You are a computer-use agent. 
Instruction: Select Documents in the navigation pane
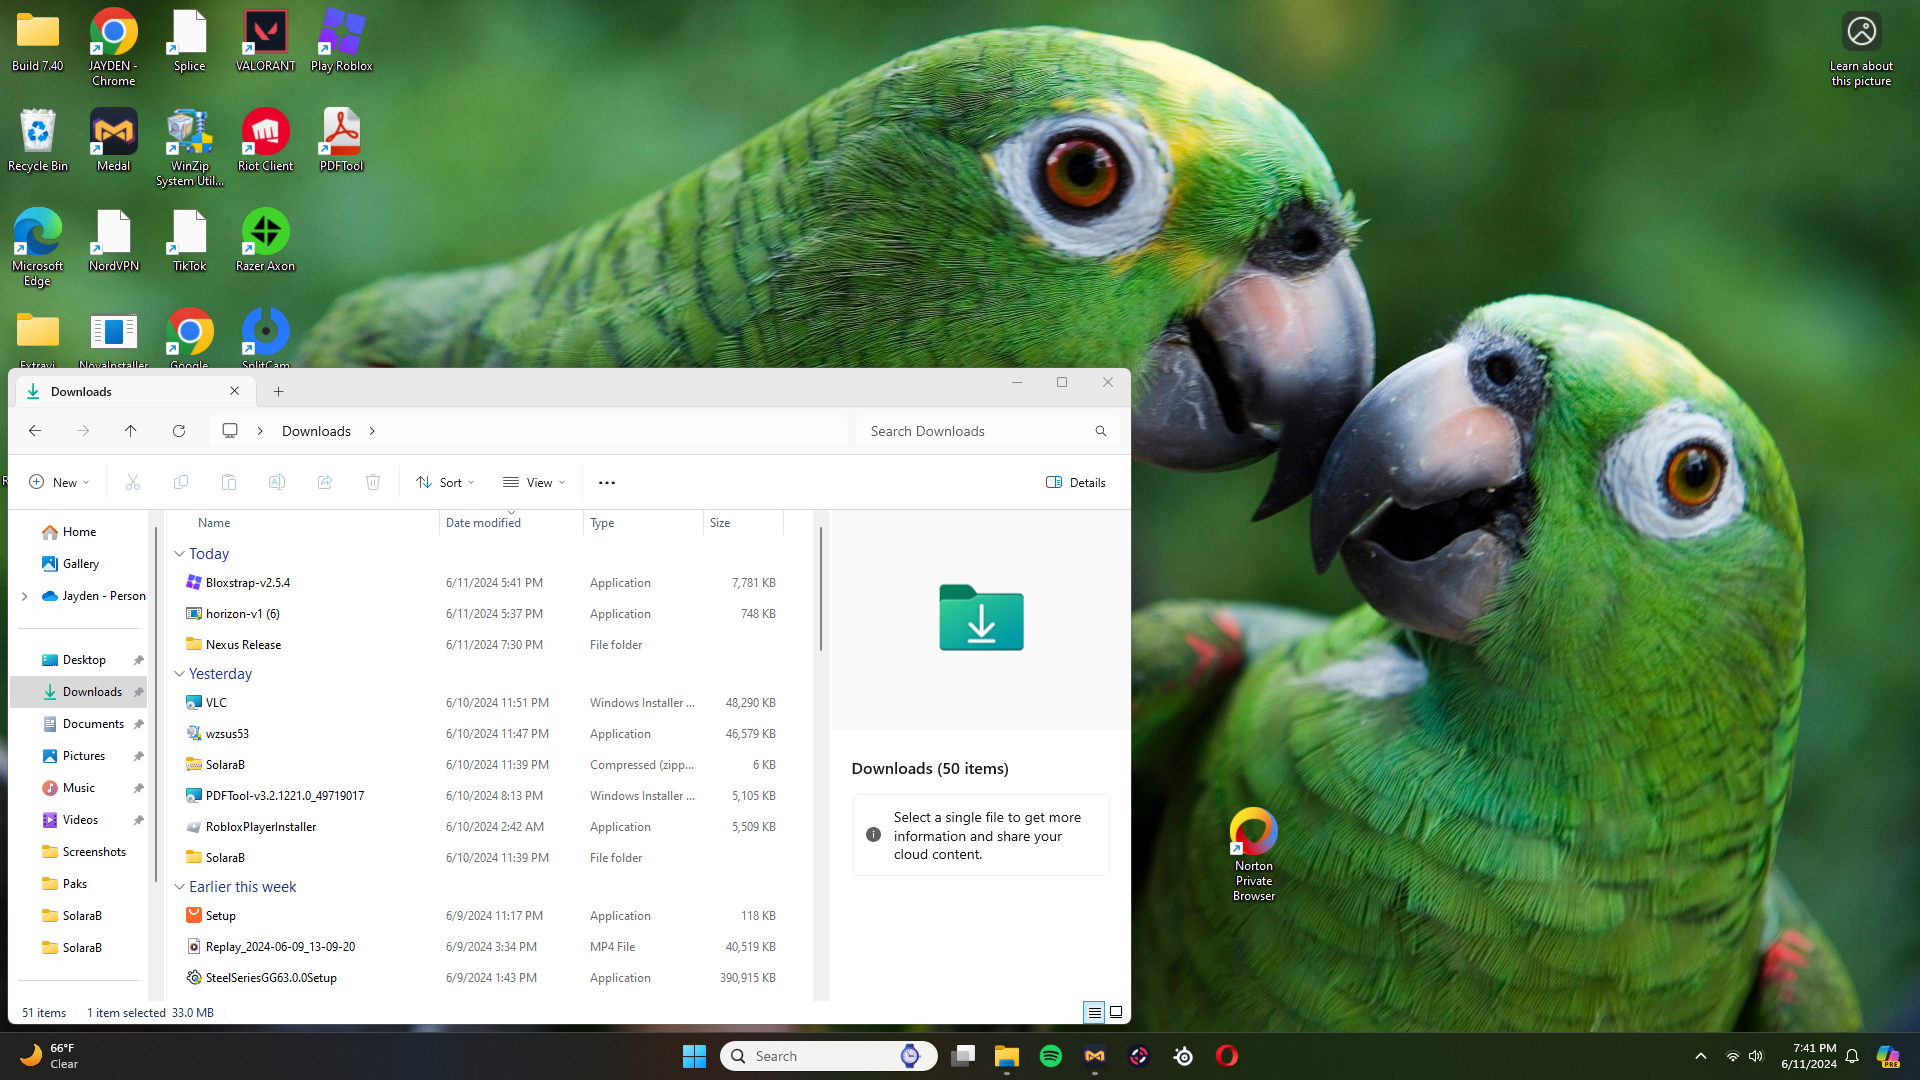[93, 724]
